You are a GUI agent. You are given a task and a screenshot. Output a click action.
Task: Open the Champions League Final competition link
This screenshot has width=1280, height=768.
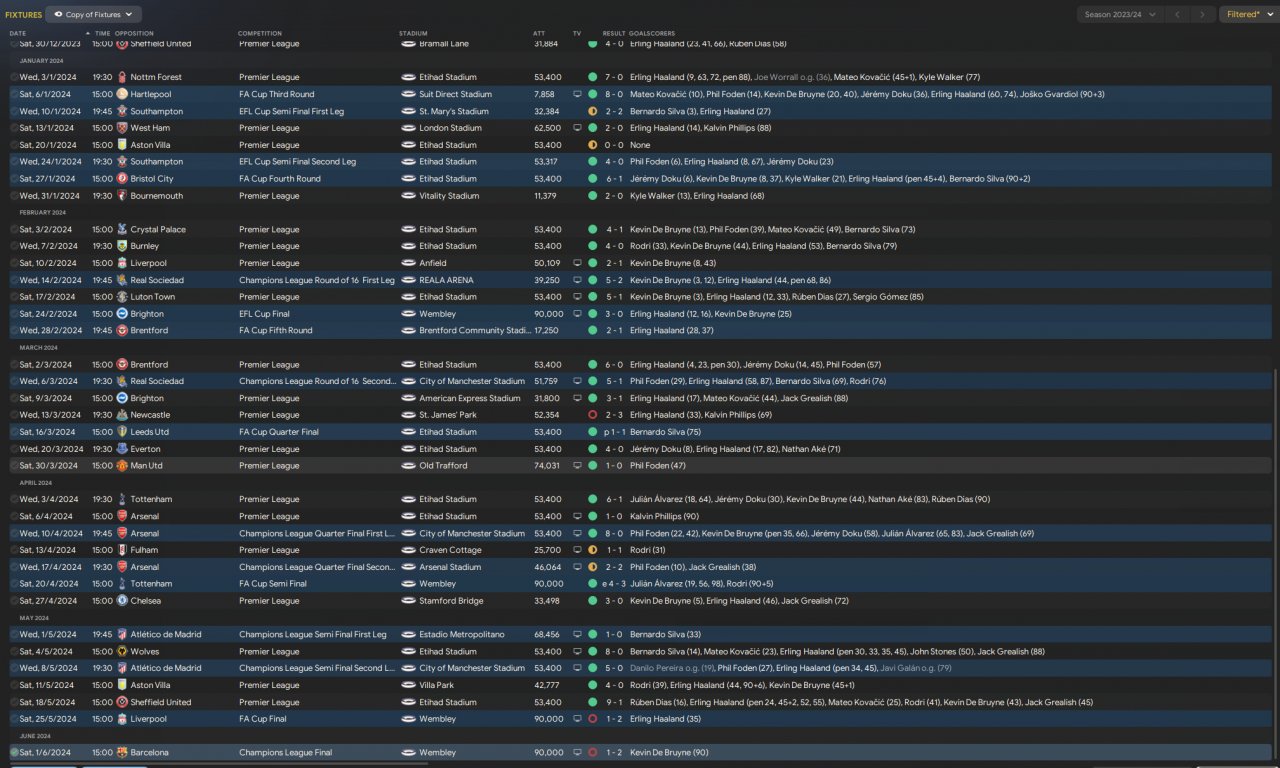coord(286,753)
